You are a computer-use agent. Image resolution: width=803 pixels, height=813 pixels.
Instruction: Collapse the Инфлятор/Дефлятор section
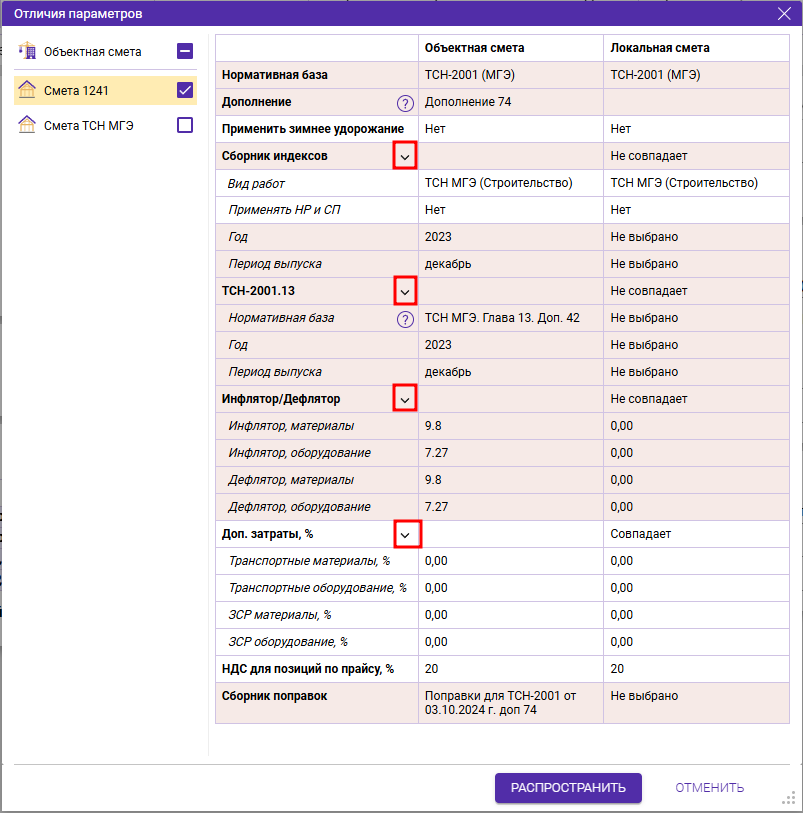[x=405, y=399]
